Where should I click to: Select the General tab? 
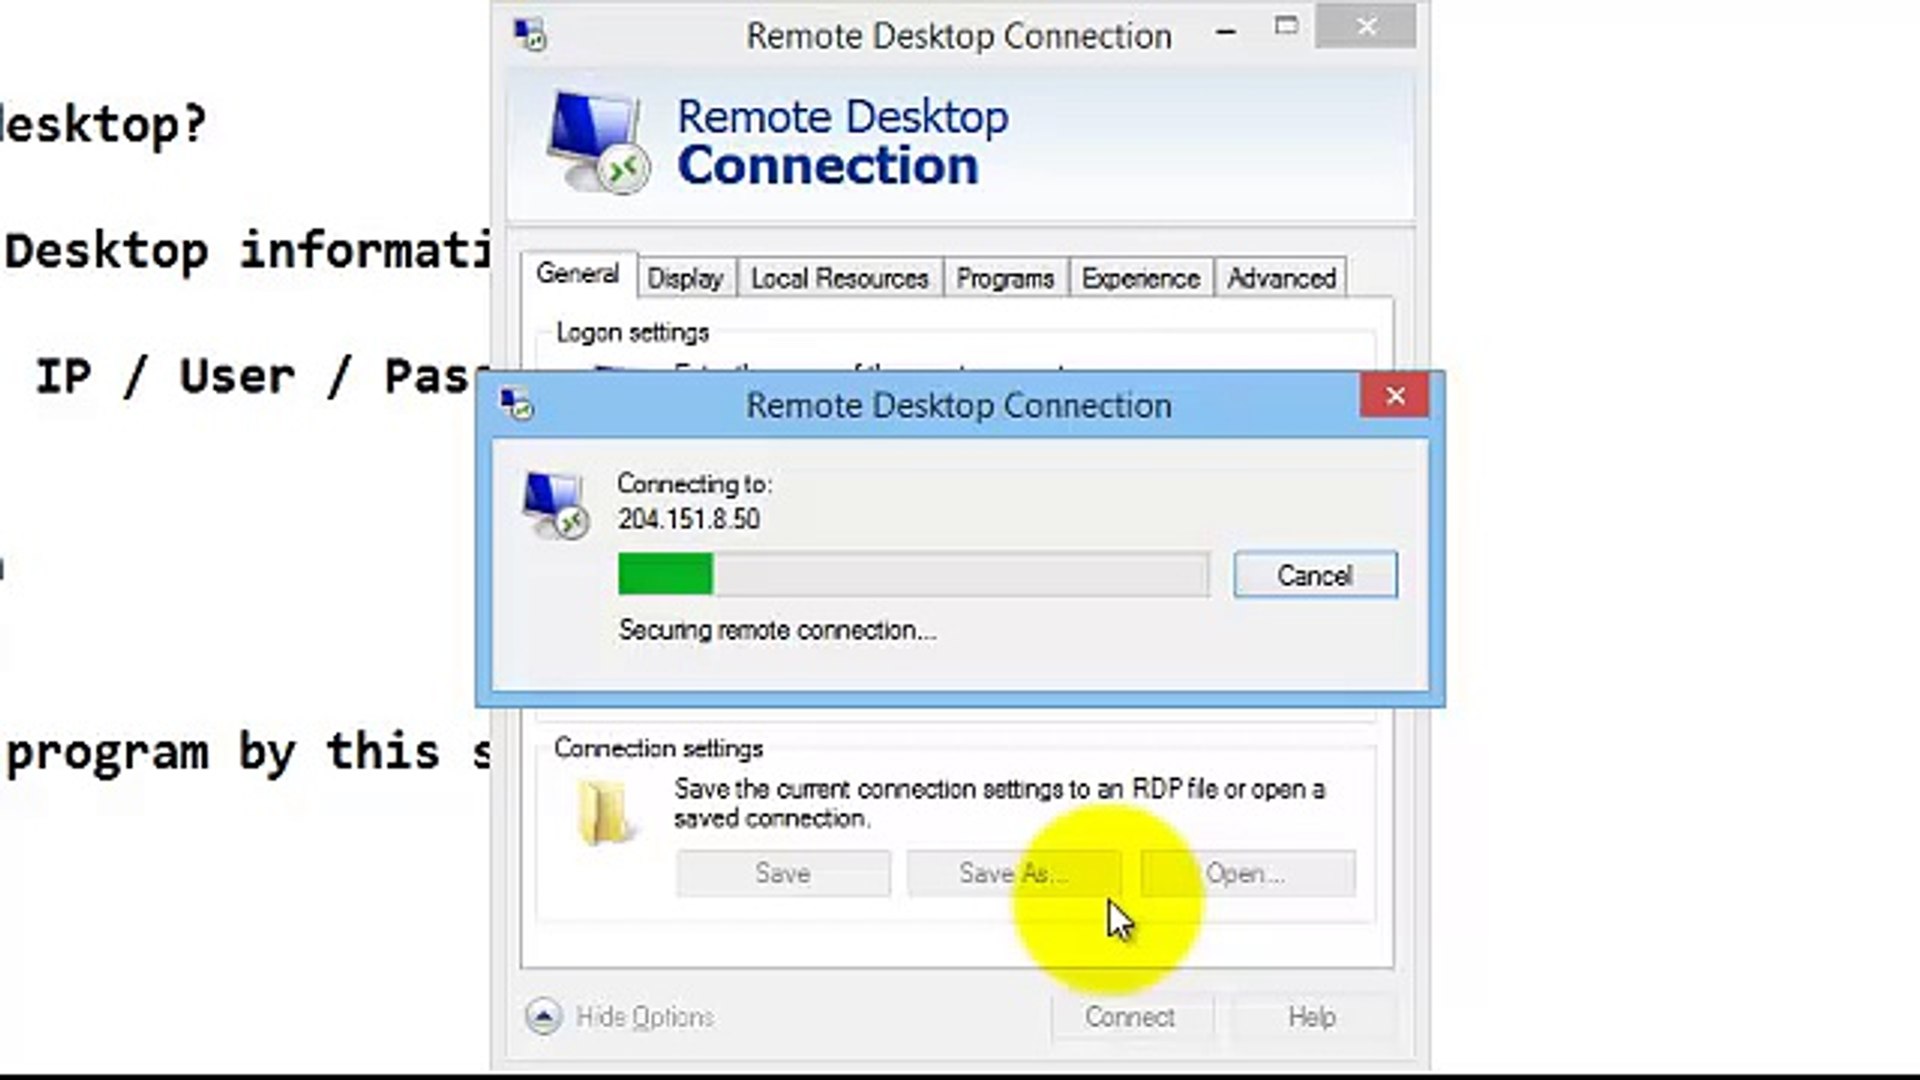(578, 273)
